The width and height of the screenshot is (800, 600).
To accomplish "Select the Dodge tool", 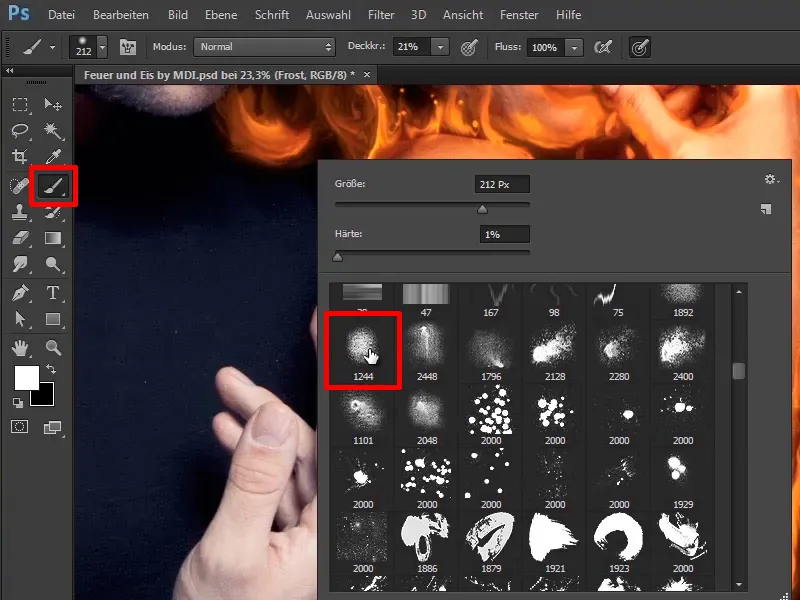I will [53, 264].
